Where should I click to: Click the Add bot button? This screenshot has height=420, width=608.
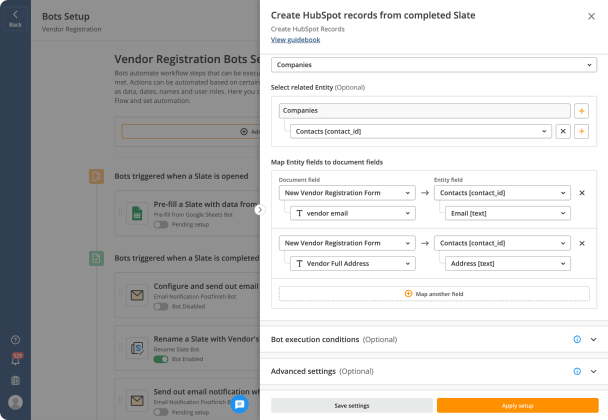(x=191, y=131)
